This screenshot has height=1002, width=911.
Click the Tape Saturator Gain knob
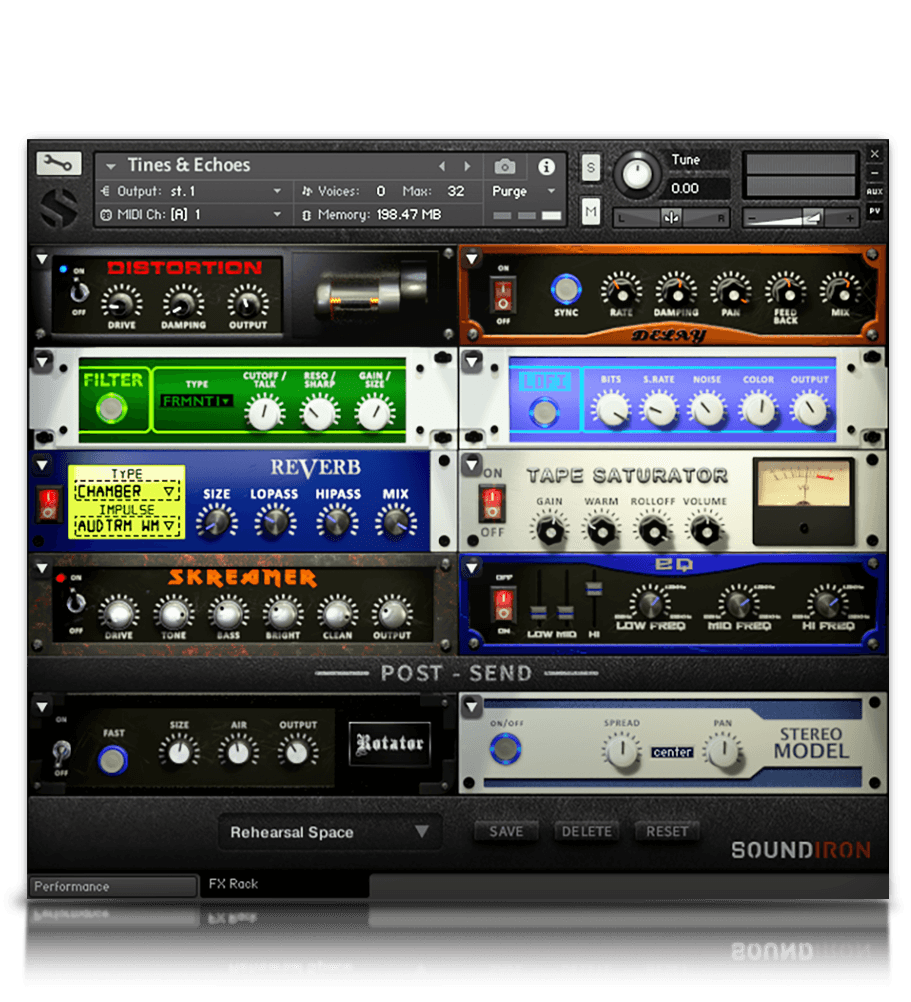(549, 530)
